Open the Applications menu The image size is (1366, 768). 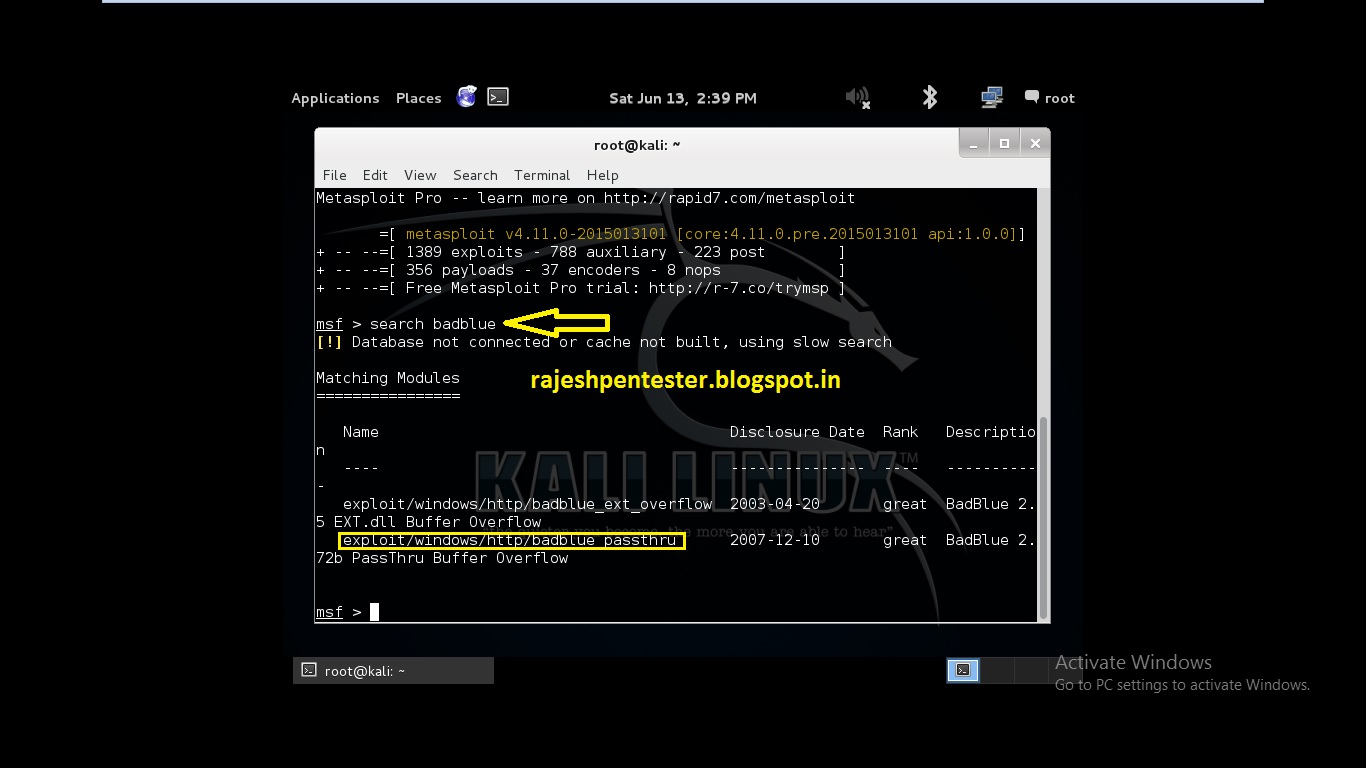pos(335,98)
